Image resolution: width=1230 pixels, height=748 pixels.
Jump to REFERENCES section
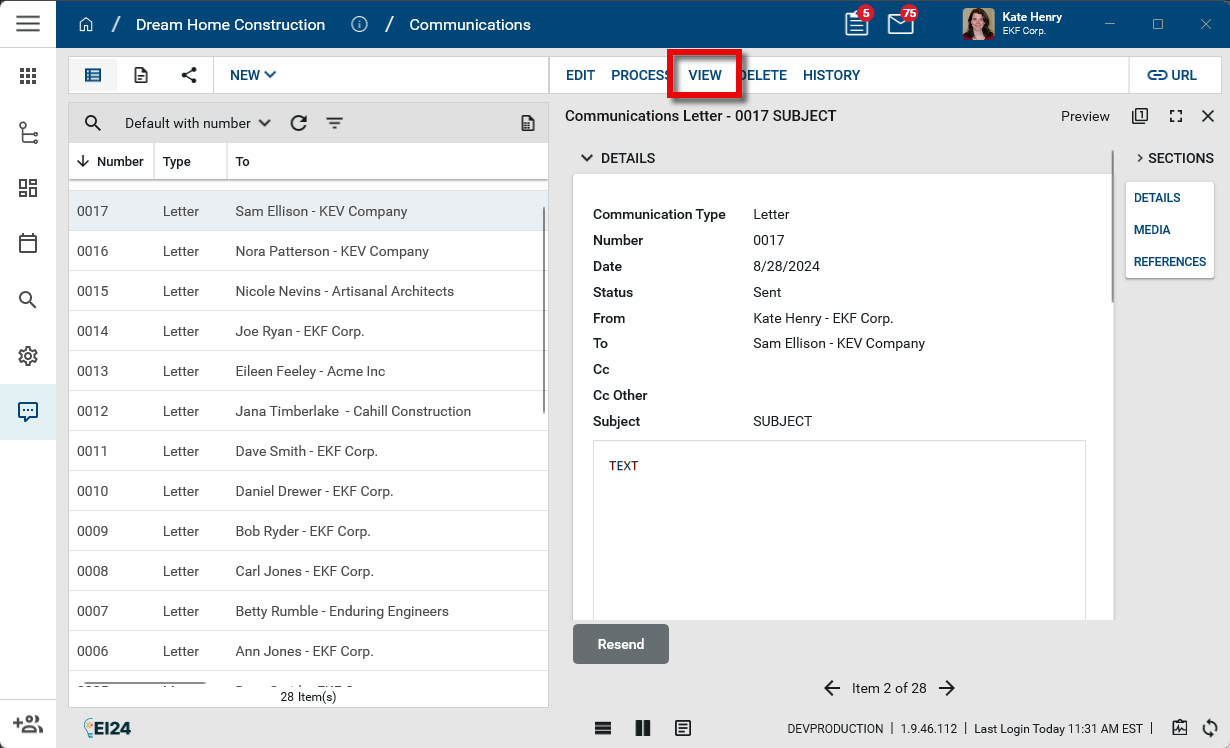pos(1169,262)
